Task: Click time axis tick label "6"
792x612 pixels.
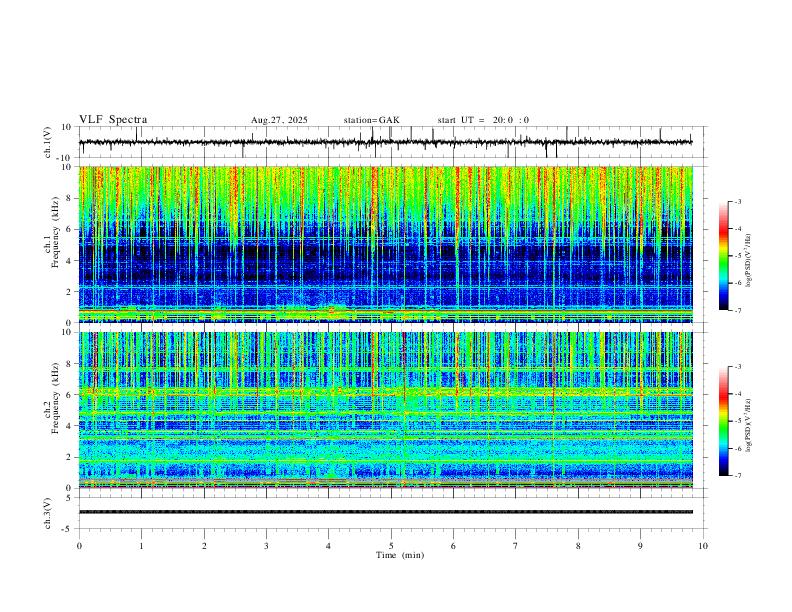Action: point(454,546)
